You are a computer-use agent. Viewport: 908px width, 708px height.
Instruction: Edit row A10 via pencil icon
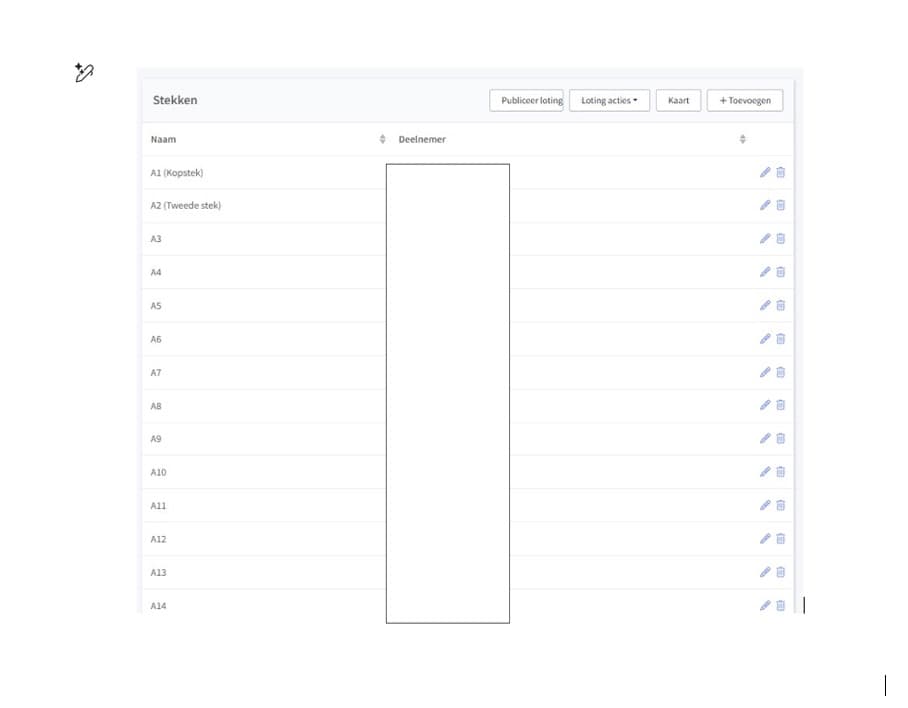[765, 472]
